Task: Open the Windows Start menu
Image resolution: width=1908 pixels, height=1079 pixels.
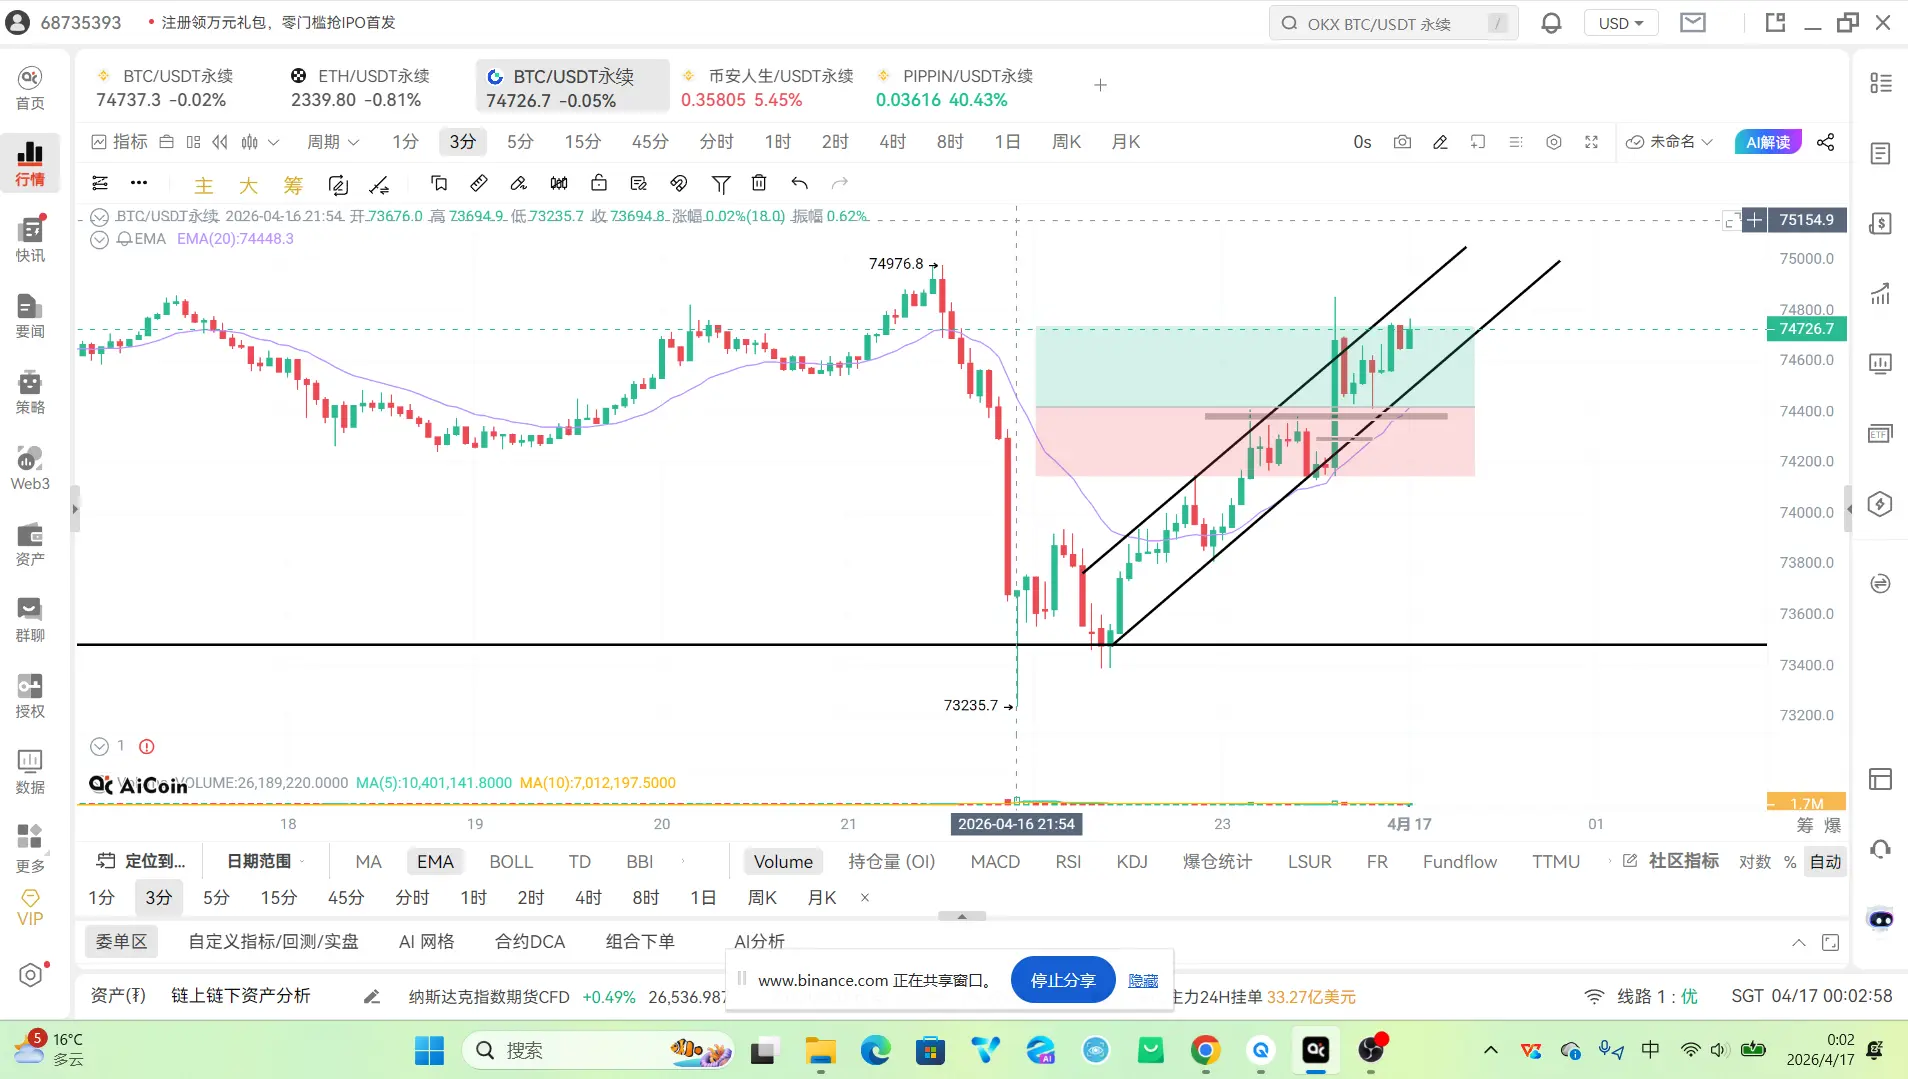Action: 429,1051
